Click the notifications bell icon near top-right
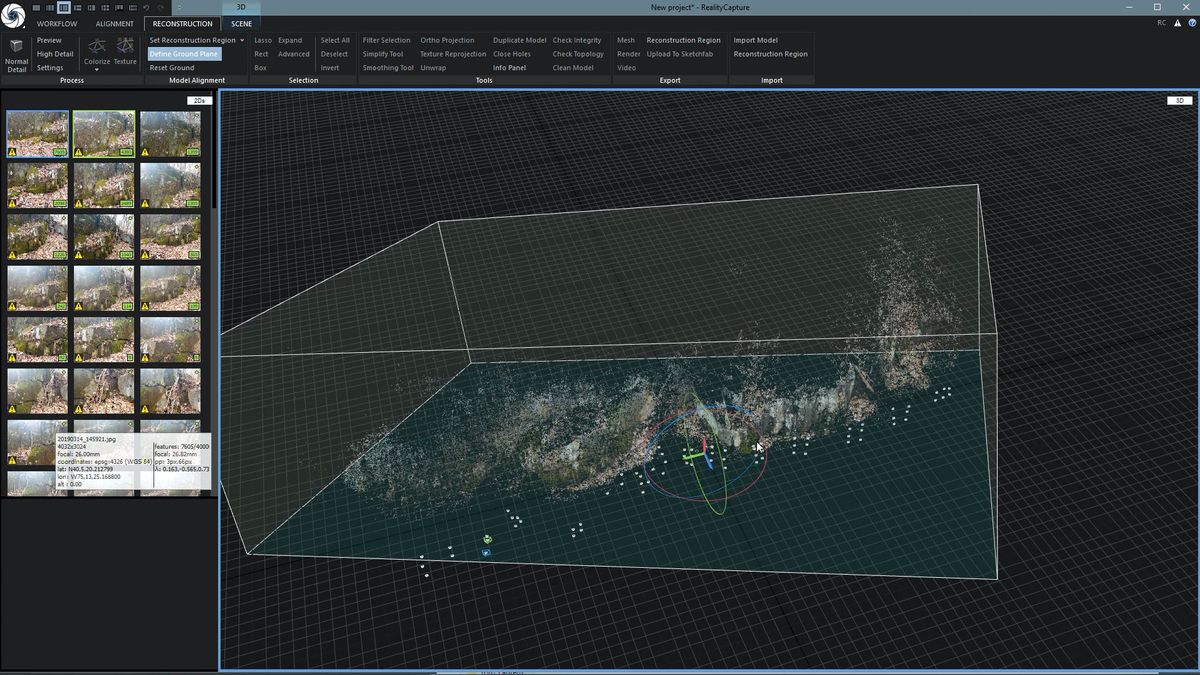The image size is (1200, 675). pyautogui.click(x=1177, y=22)
